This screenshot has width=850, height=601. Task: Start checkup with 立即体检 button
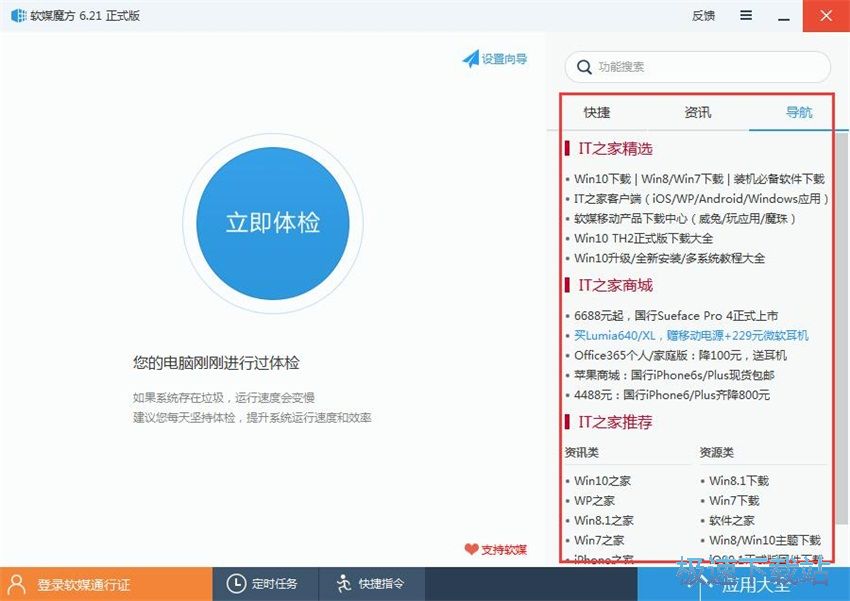(273, 223)
